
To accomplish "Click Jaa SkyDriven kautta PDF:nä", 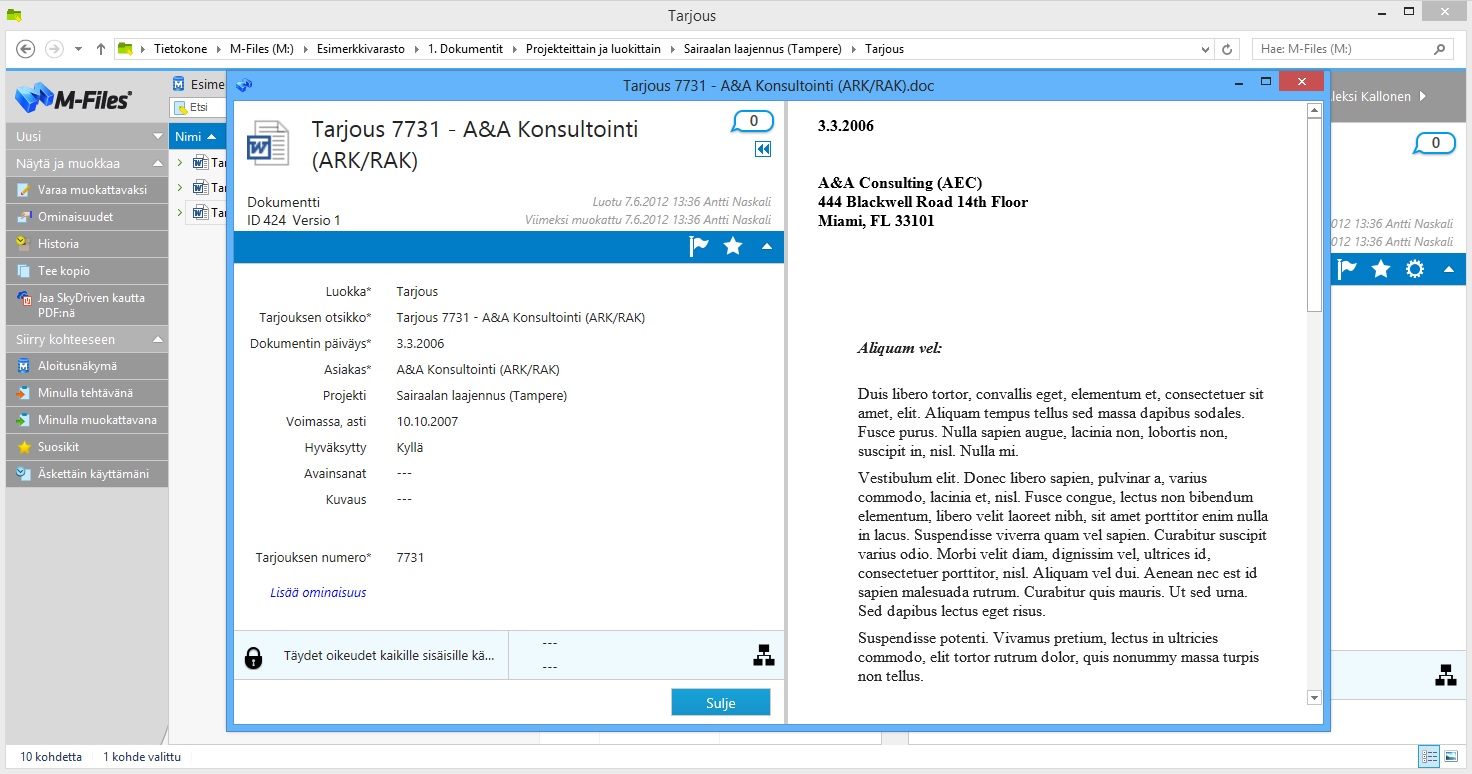I will point(87,305).
